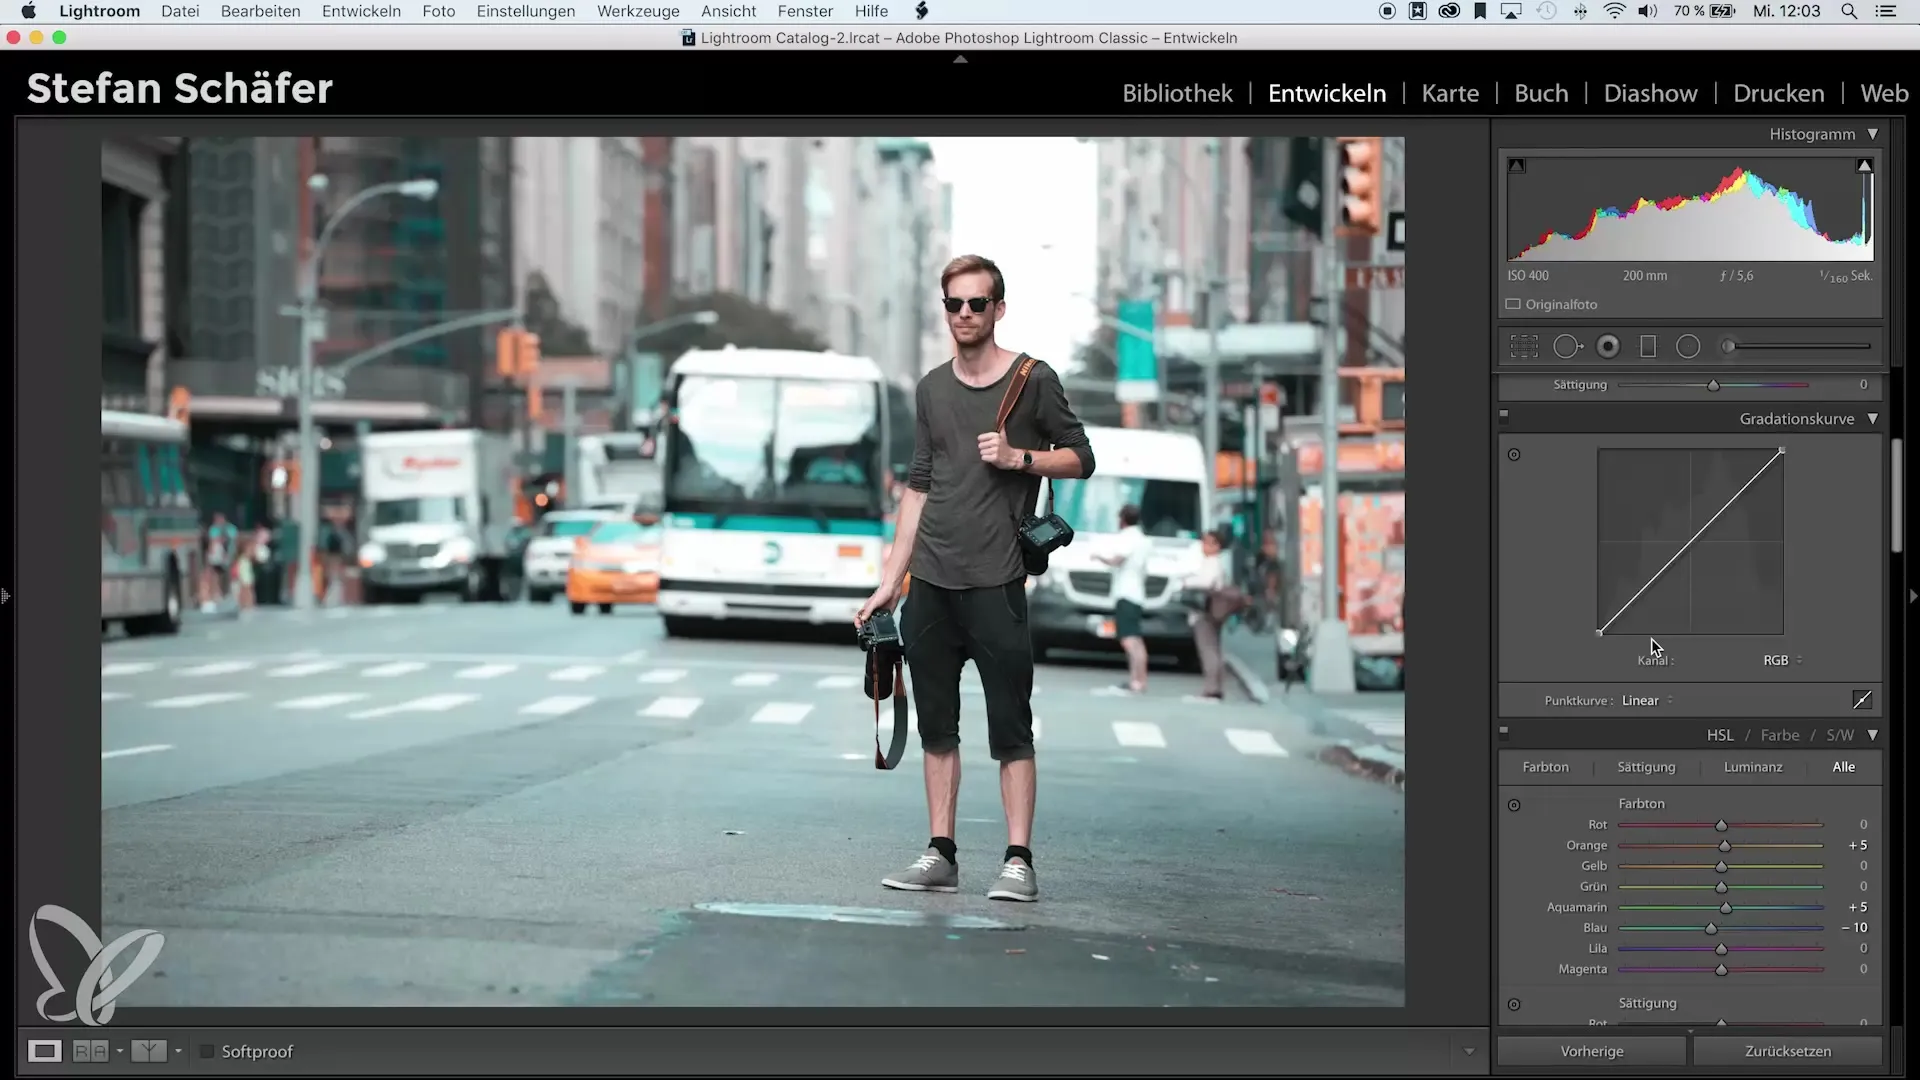This screenshot has width=1920, height=1080.
Task: Show the left panel group
Action: 5,596
